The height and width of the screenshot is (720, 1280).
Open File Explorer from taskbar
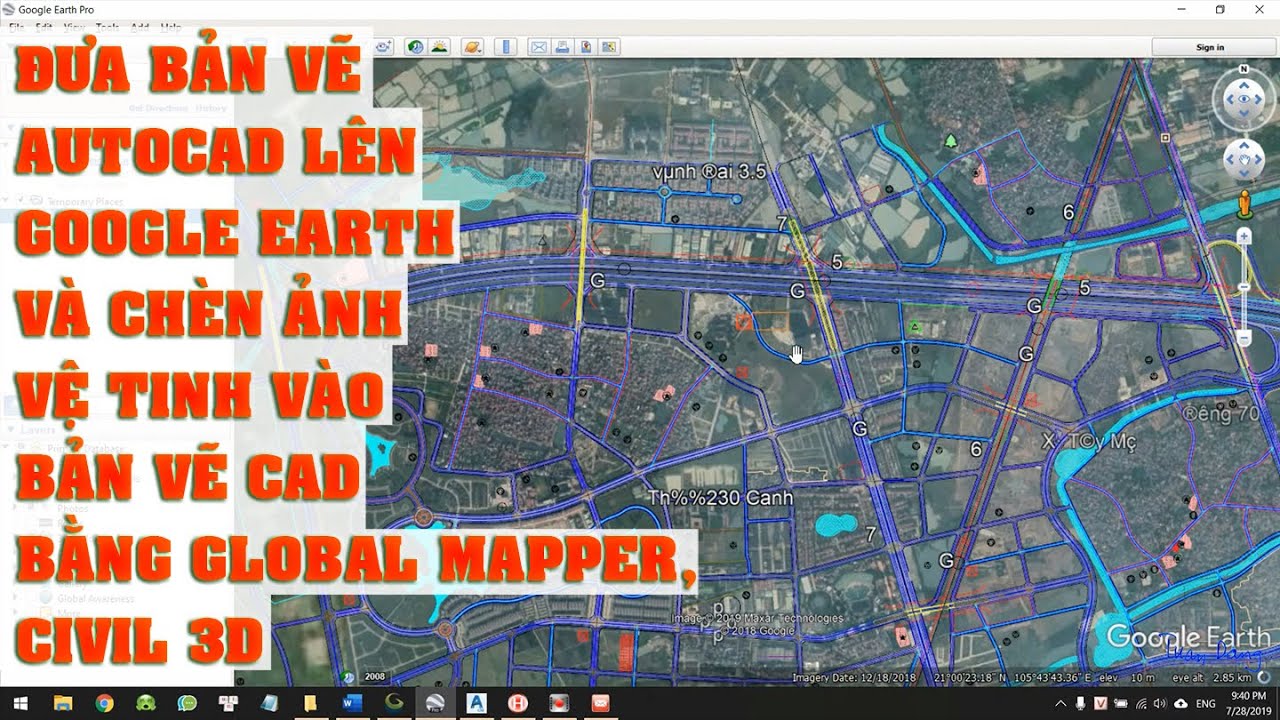tap(63, 704)
